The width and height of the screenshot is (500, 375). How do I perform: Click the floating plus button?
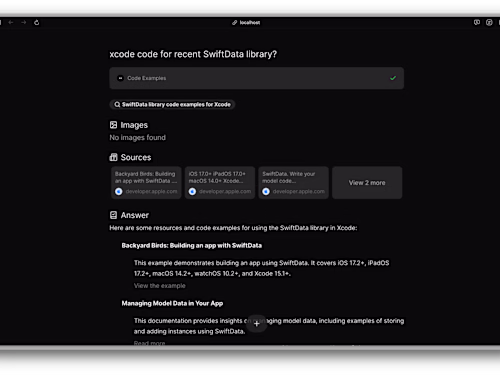click(257, 324)
